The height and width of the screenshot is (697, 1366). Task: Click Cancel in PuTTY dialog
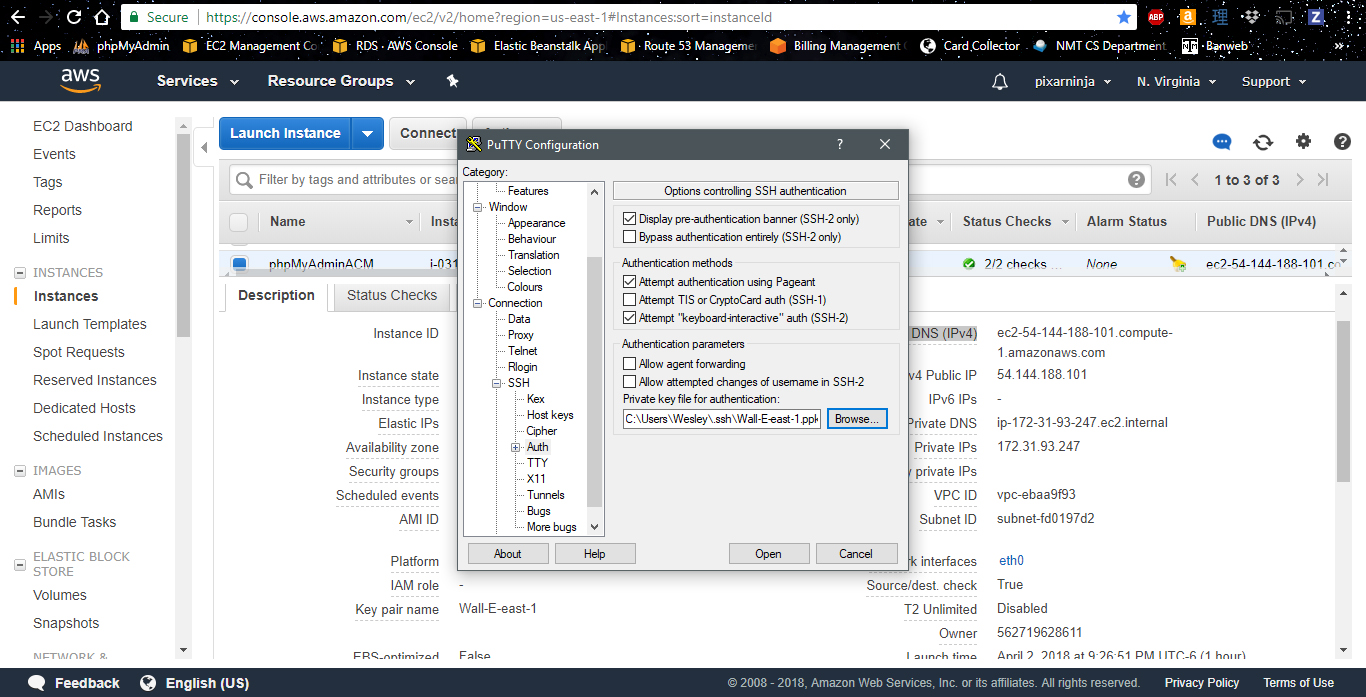(856, 554)
